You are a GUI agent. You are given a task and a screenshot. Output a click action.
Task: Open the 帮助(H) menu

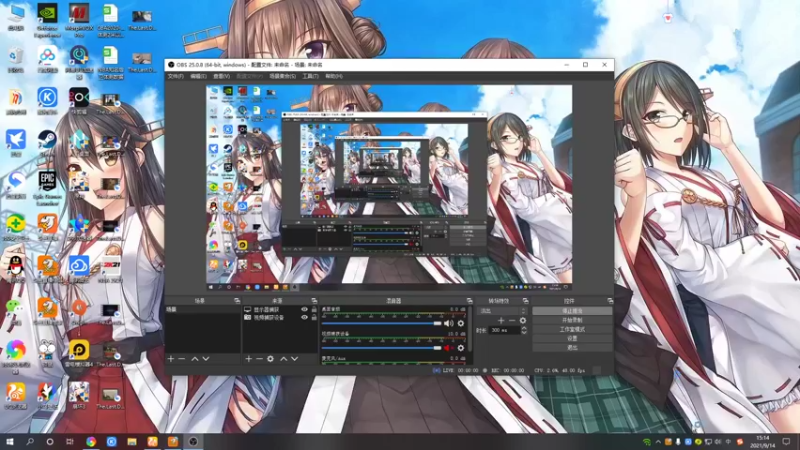(334, 76)
